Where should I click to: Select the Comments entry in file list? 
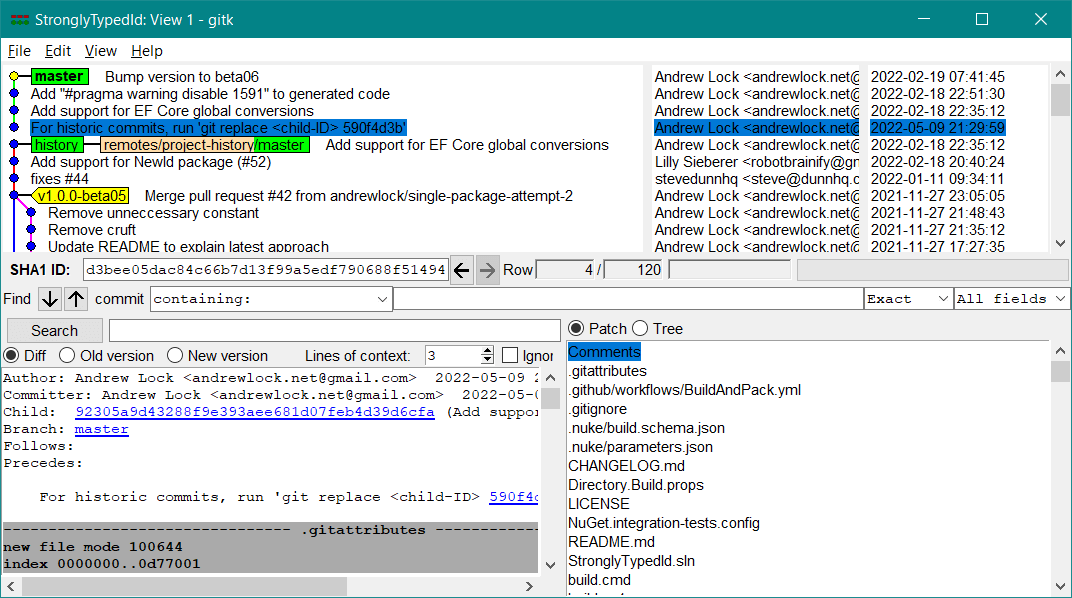[x=604, y=352]
